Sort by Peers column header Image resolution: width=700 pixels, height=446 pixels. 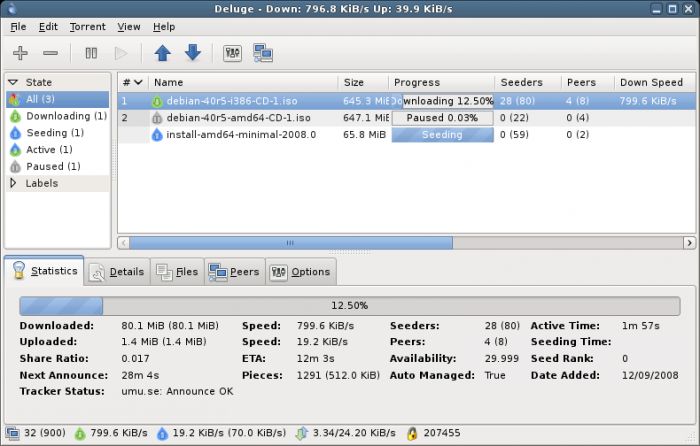[588, 82]
